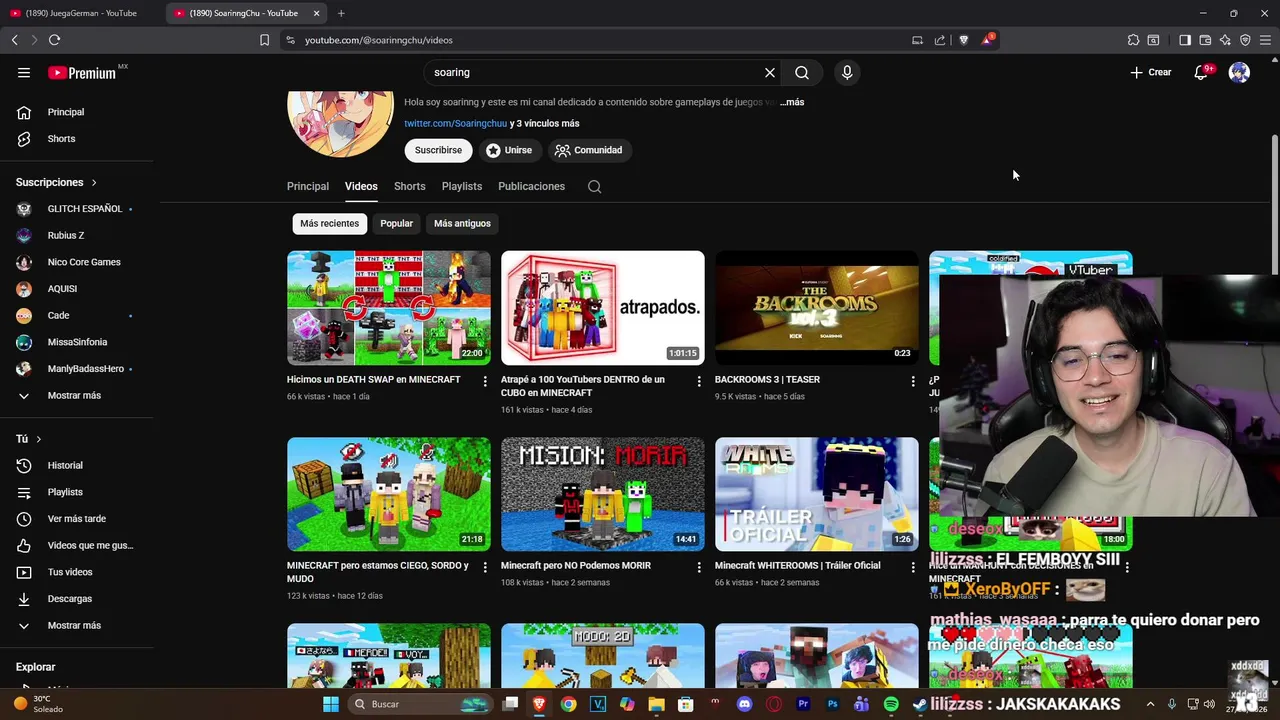Click the YouTube Premium logo
Image resolution: width=1280 pixels, height=720 pixels.
click(x=82, y=73)
